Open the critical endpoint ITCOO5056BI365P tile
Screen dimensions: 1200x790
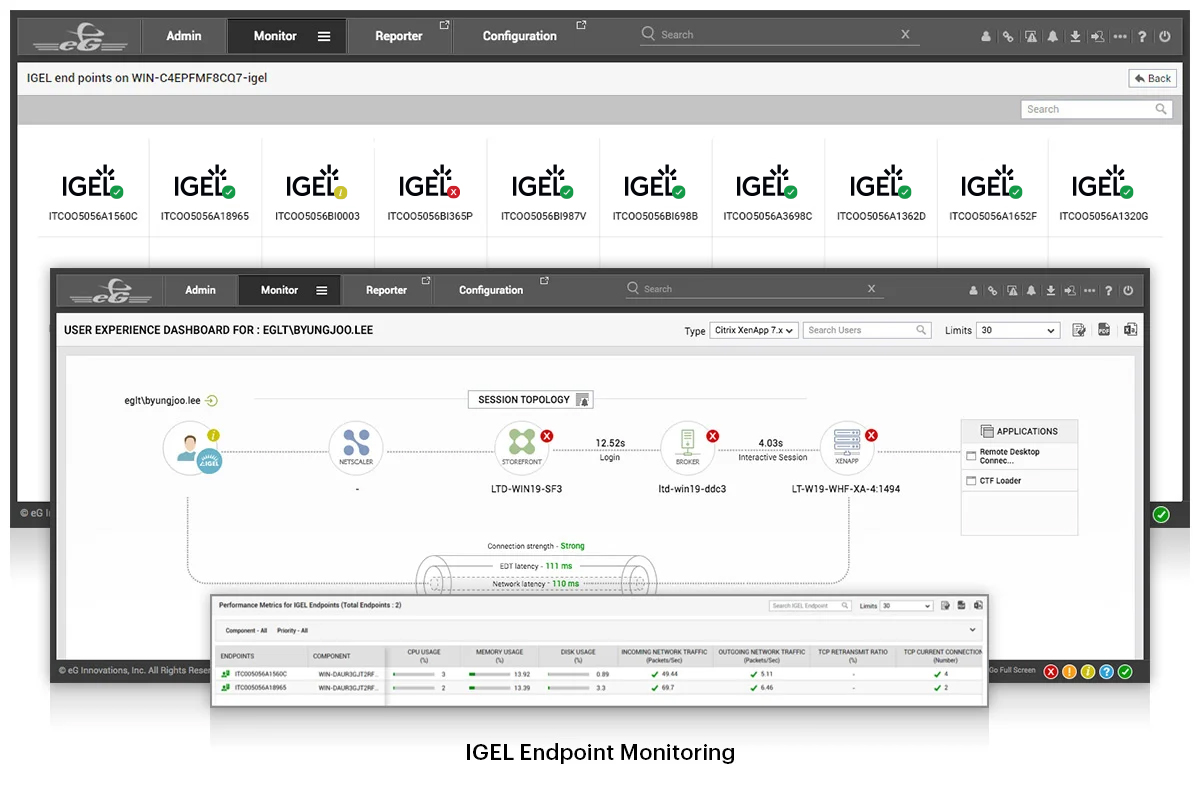tap(430, 193)
